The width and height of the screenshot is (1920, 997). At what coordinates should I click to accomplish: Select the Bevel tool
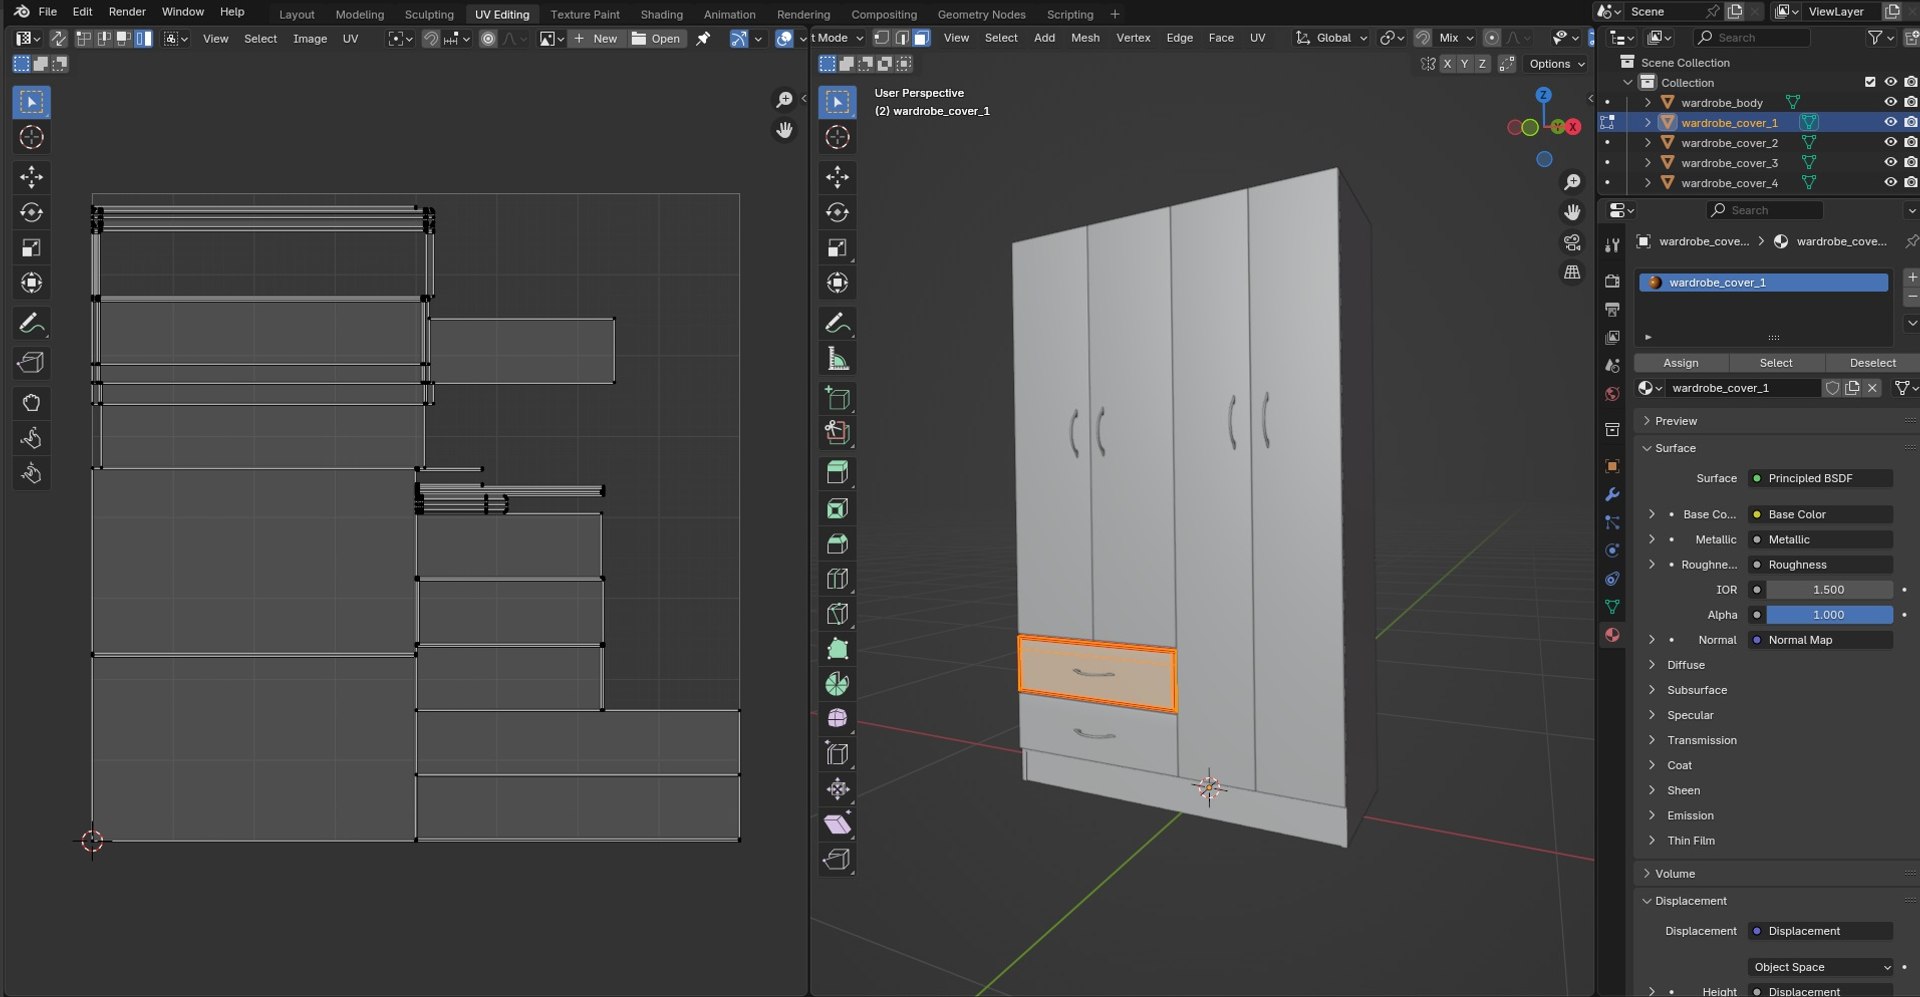tap(837, 543)
